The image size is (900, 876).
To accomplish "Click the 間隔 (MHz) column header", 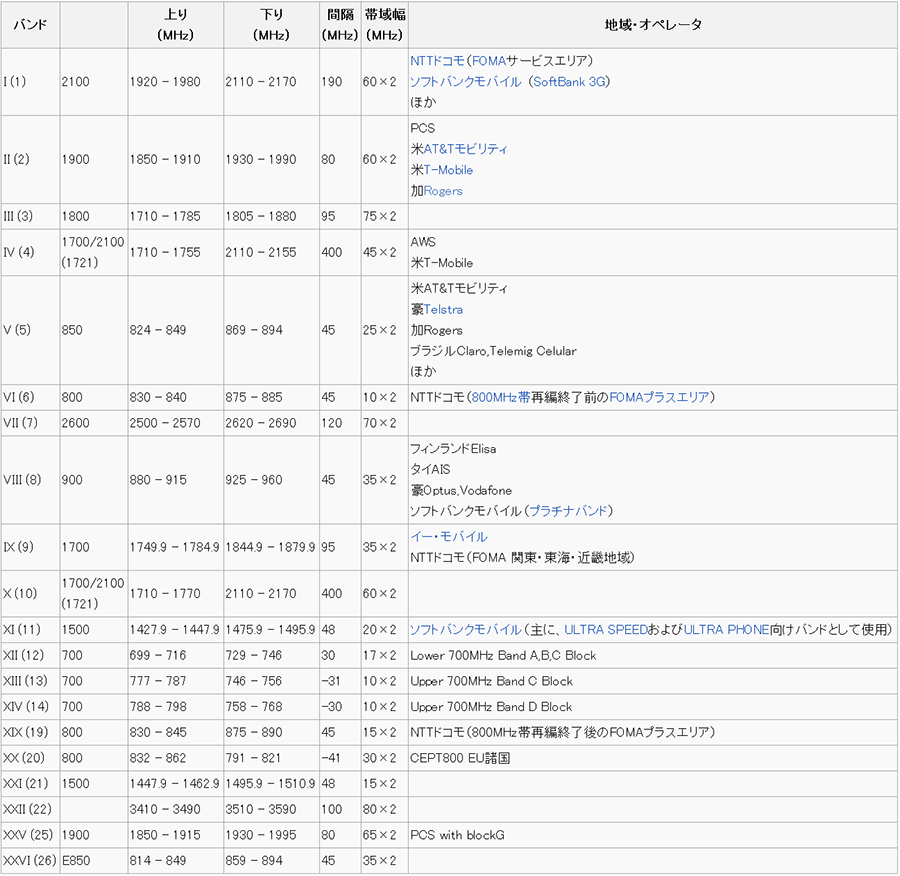I will pyautogui.click(x=340, y=25).
